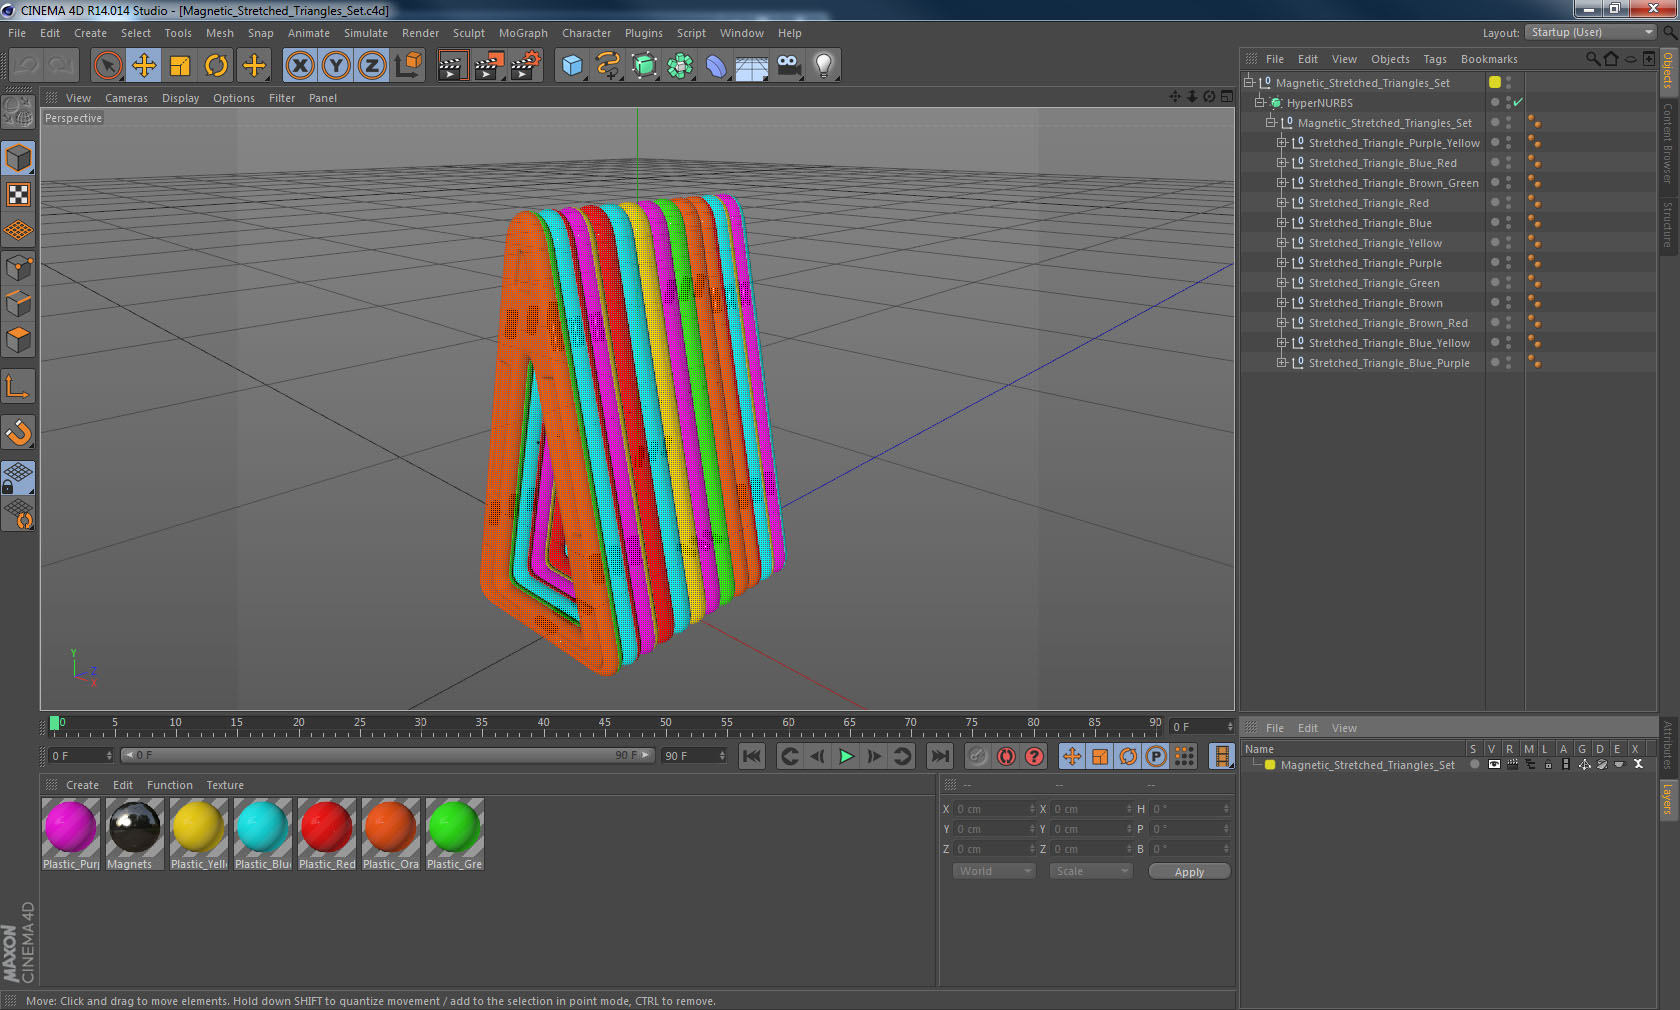Select the Plastic_Red material swatch

pyautogui.click(x=327, y=834)
